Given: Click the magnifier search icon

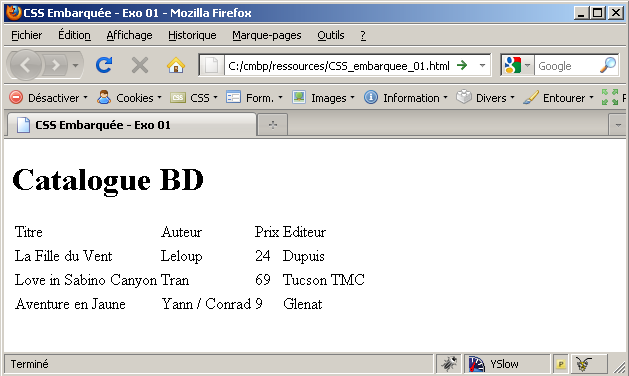Looking at the screenshot, I should [x=608, y=65].
